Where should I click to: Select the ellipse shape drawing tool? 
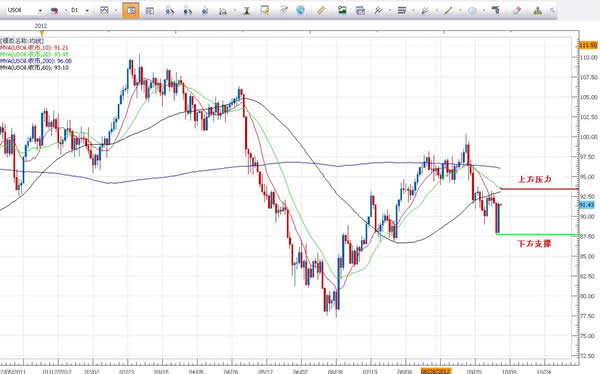click(x=472, y=11)
